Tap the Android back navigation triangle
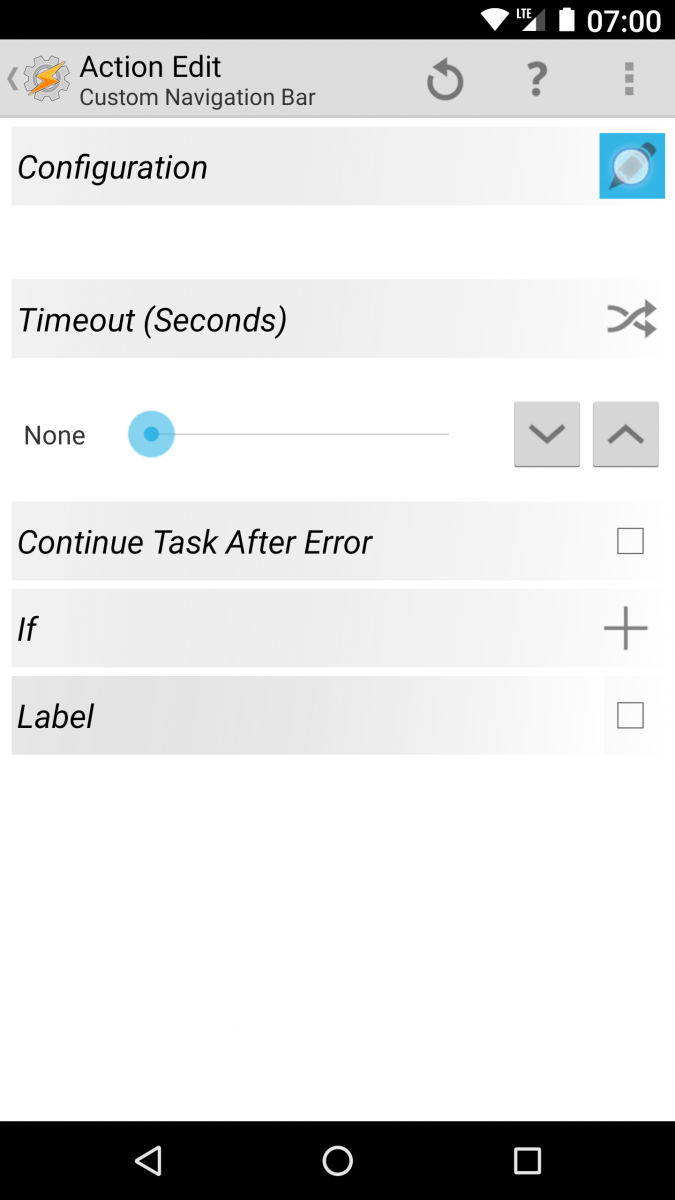 coord(148,1160)
